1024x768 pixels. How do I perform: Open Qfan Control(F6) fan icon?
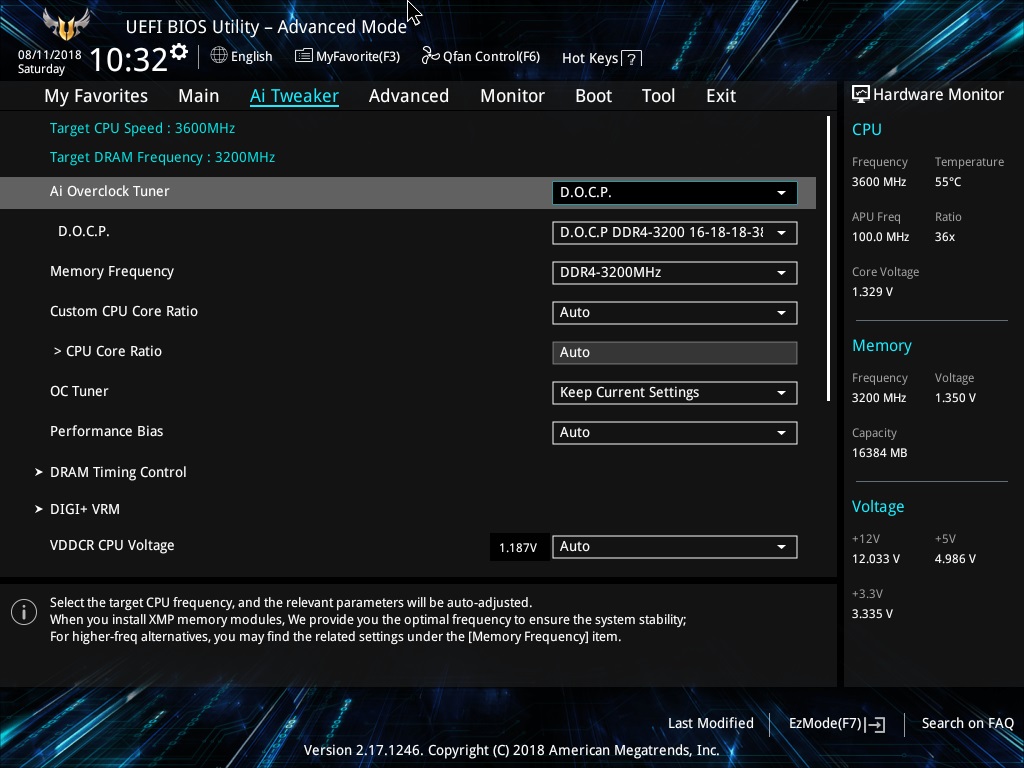(x=430, y=56)
